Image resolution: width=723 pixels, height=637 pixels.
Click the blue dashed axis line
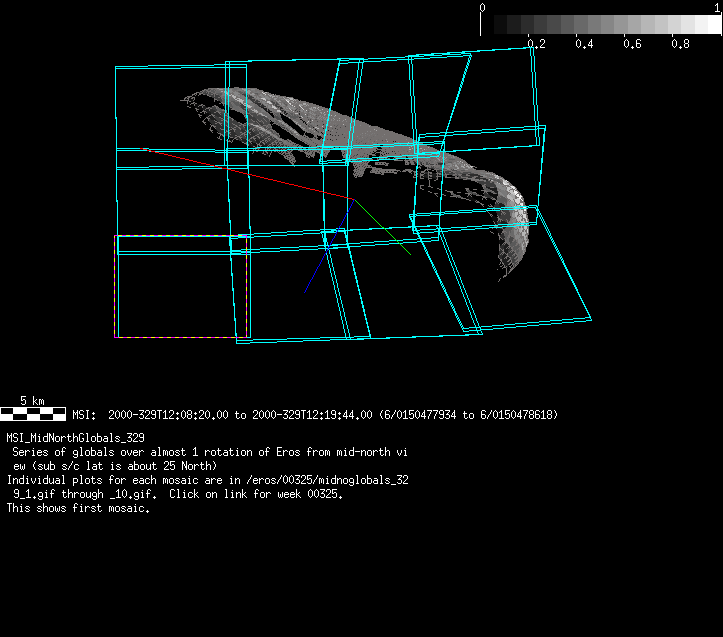click(322, 262)
